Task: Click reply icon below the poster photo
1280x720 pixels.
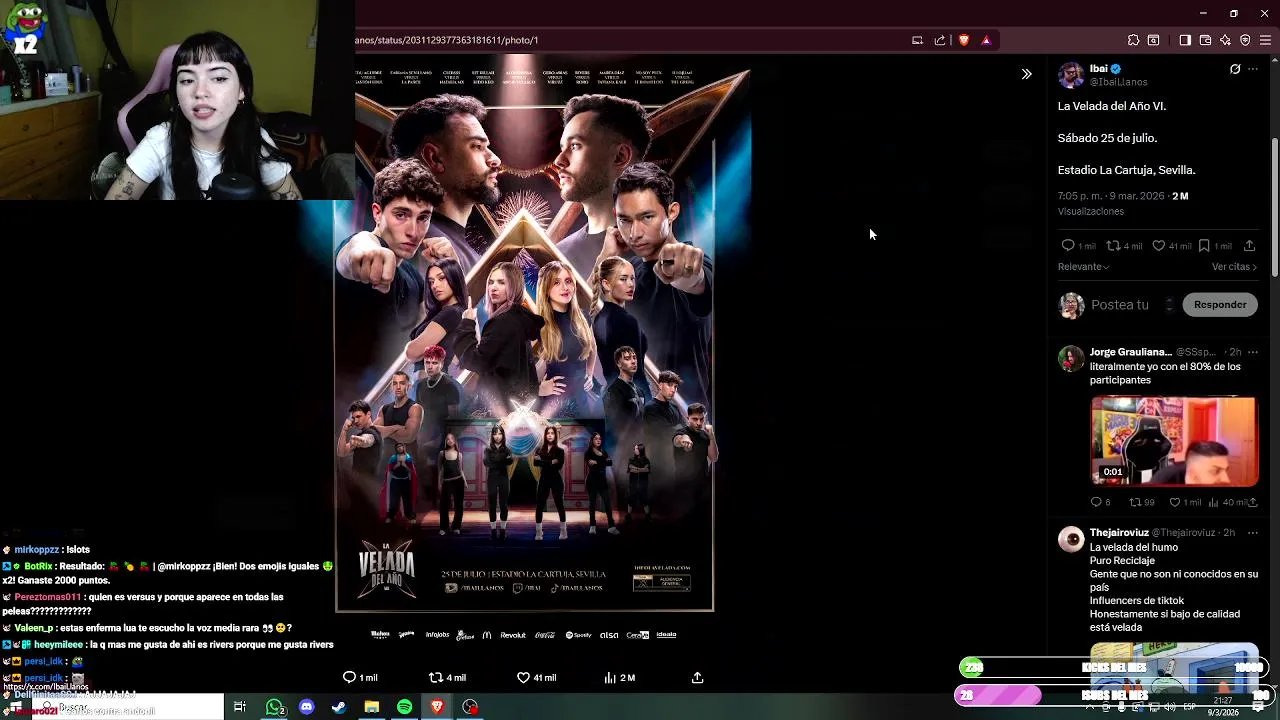Action: (x=349, y=677)
